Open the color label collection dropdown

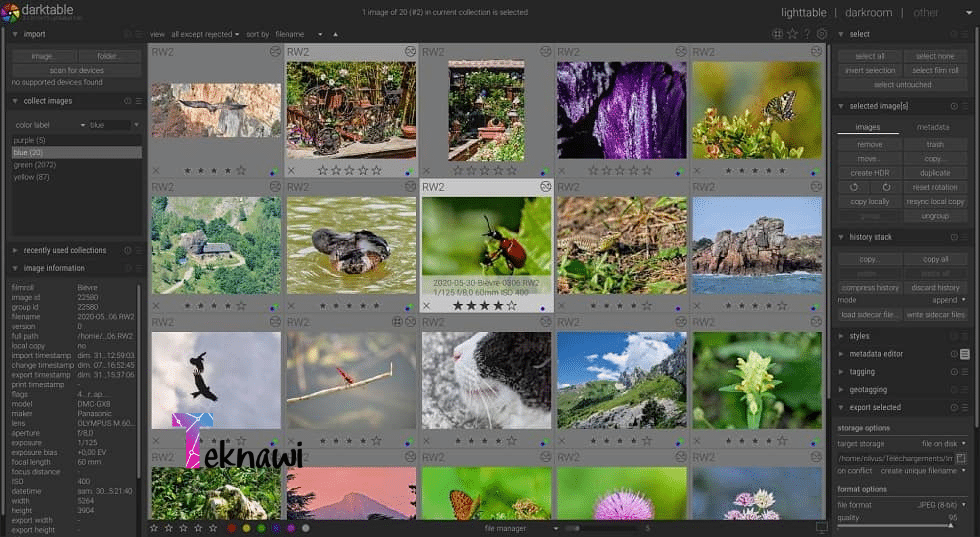pos(50,125)
